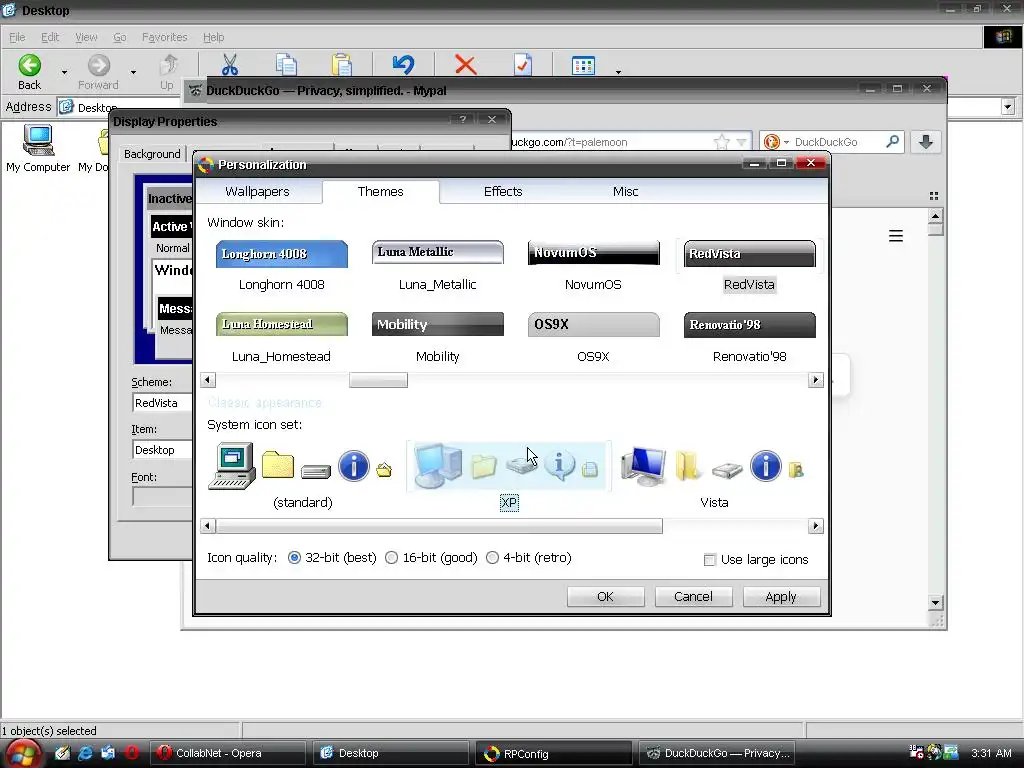Choose the XP system icon set
The height and width of the screenshot is (768, 1024).
(x=509, y=466)
